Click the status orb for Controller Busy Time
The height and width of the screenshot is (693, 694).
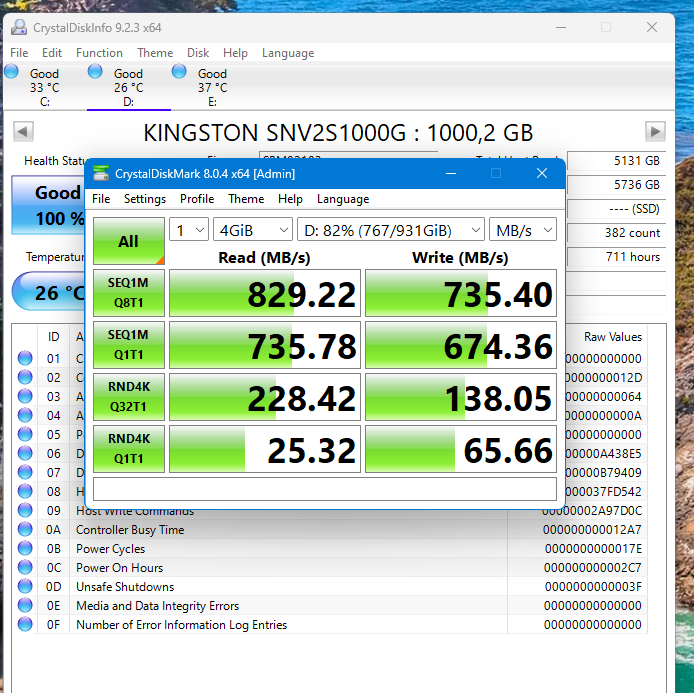click(x=25, y=529)
